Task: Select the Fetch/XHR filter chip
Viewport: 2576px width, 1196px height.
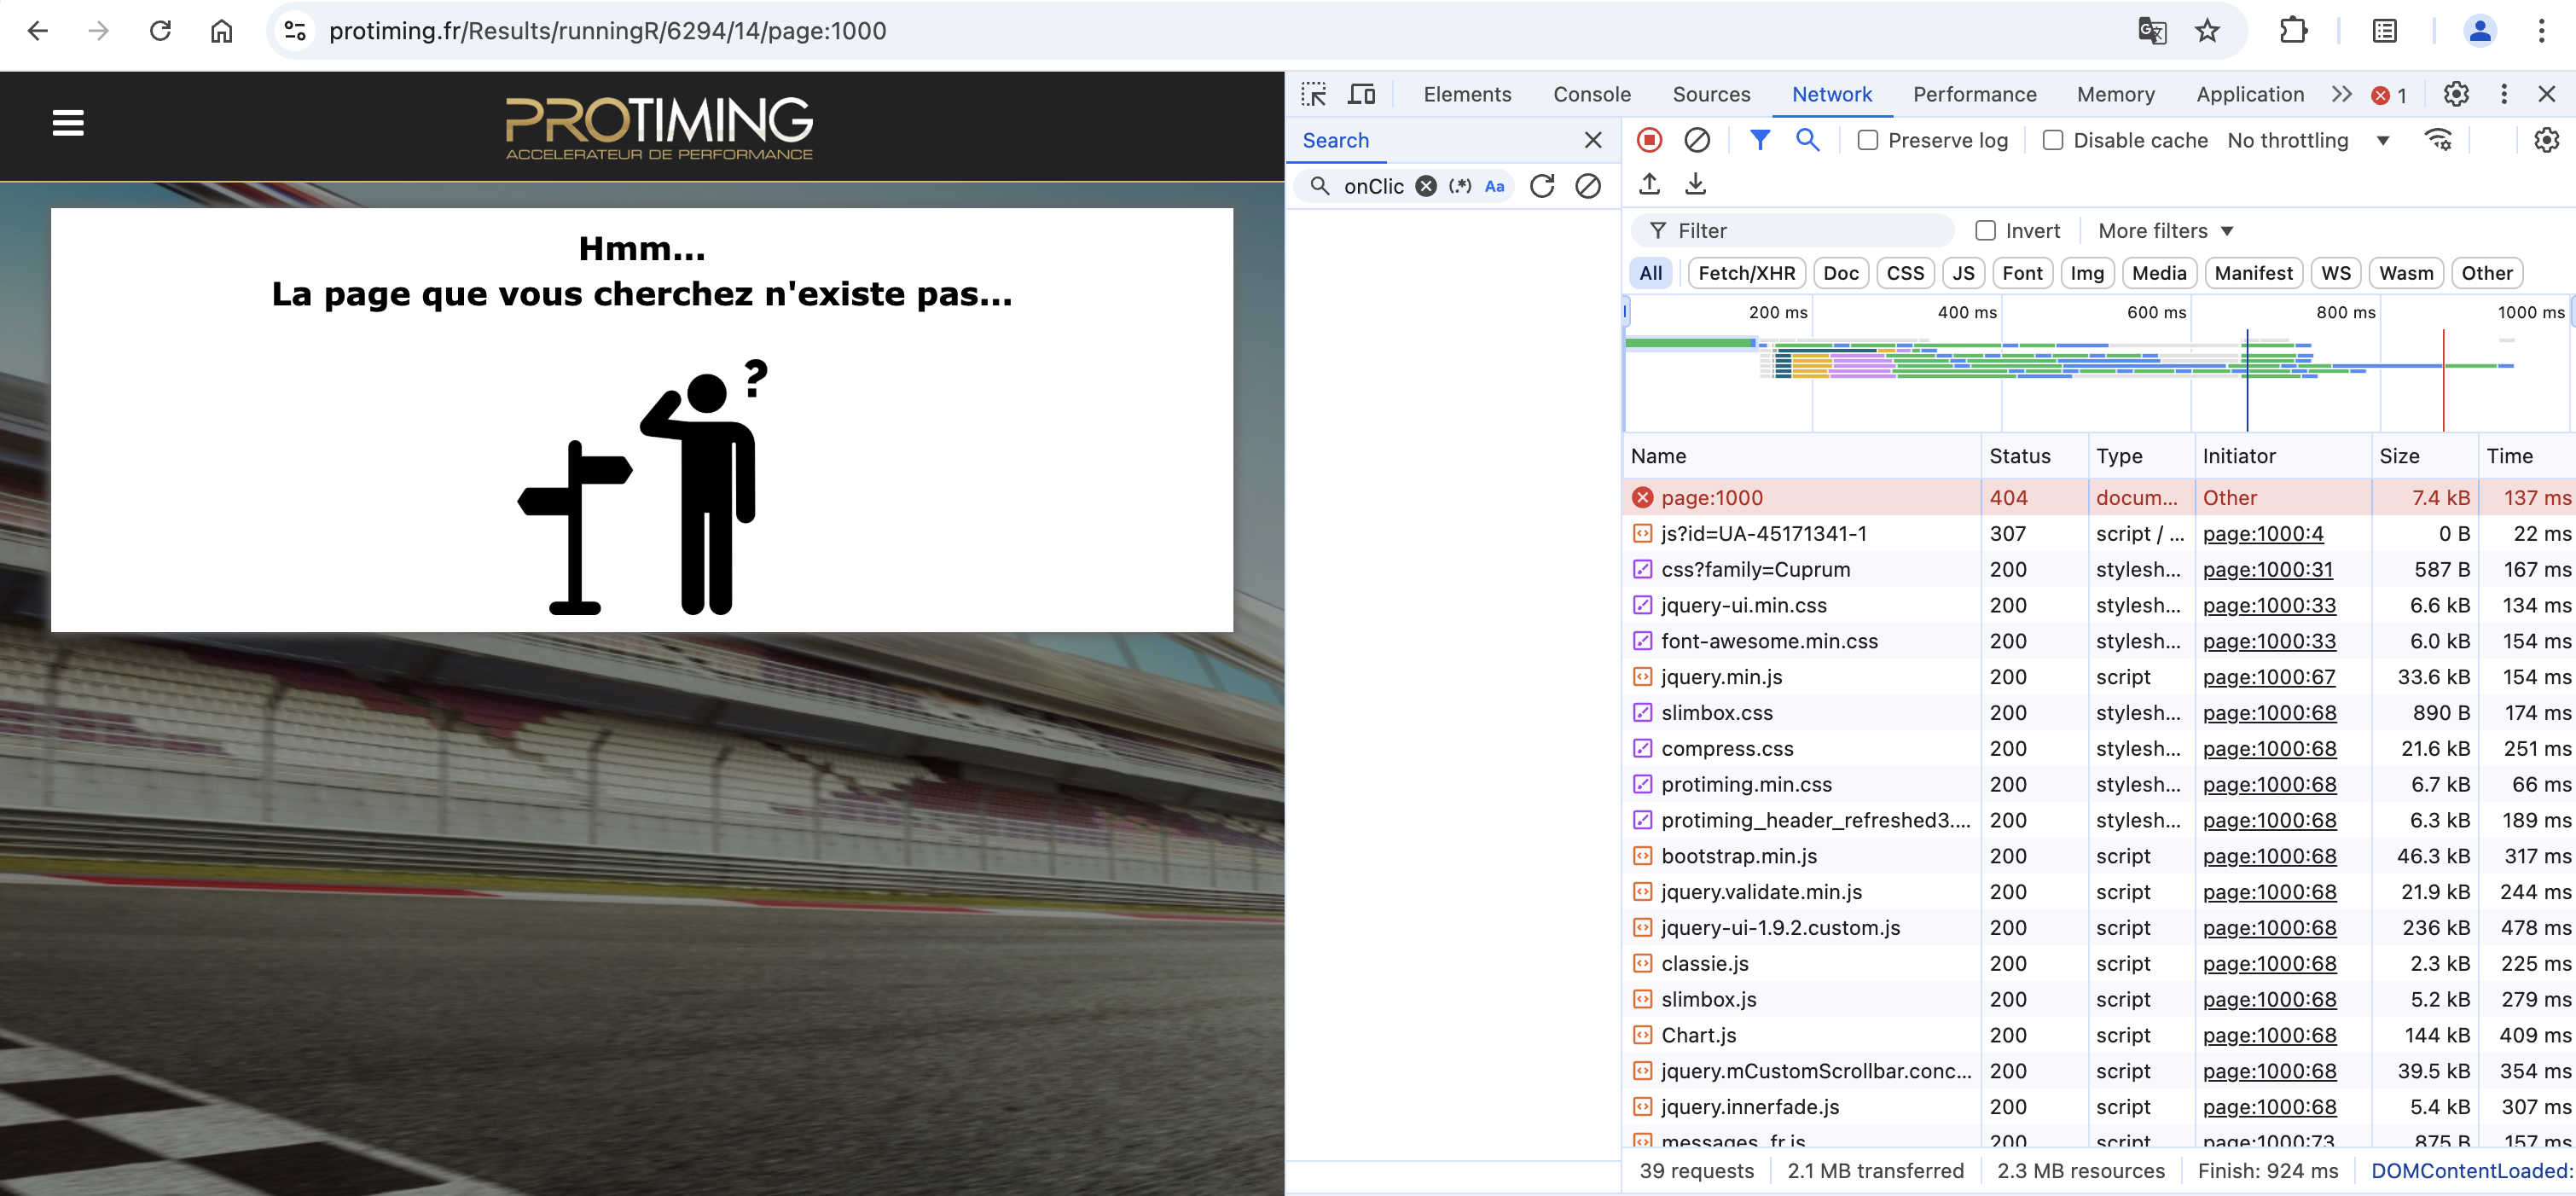Action: point(1746,273)
